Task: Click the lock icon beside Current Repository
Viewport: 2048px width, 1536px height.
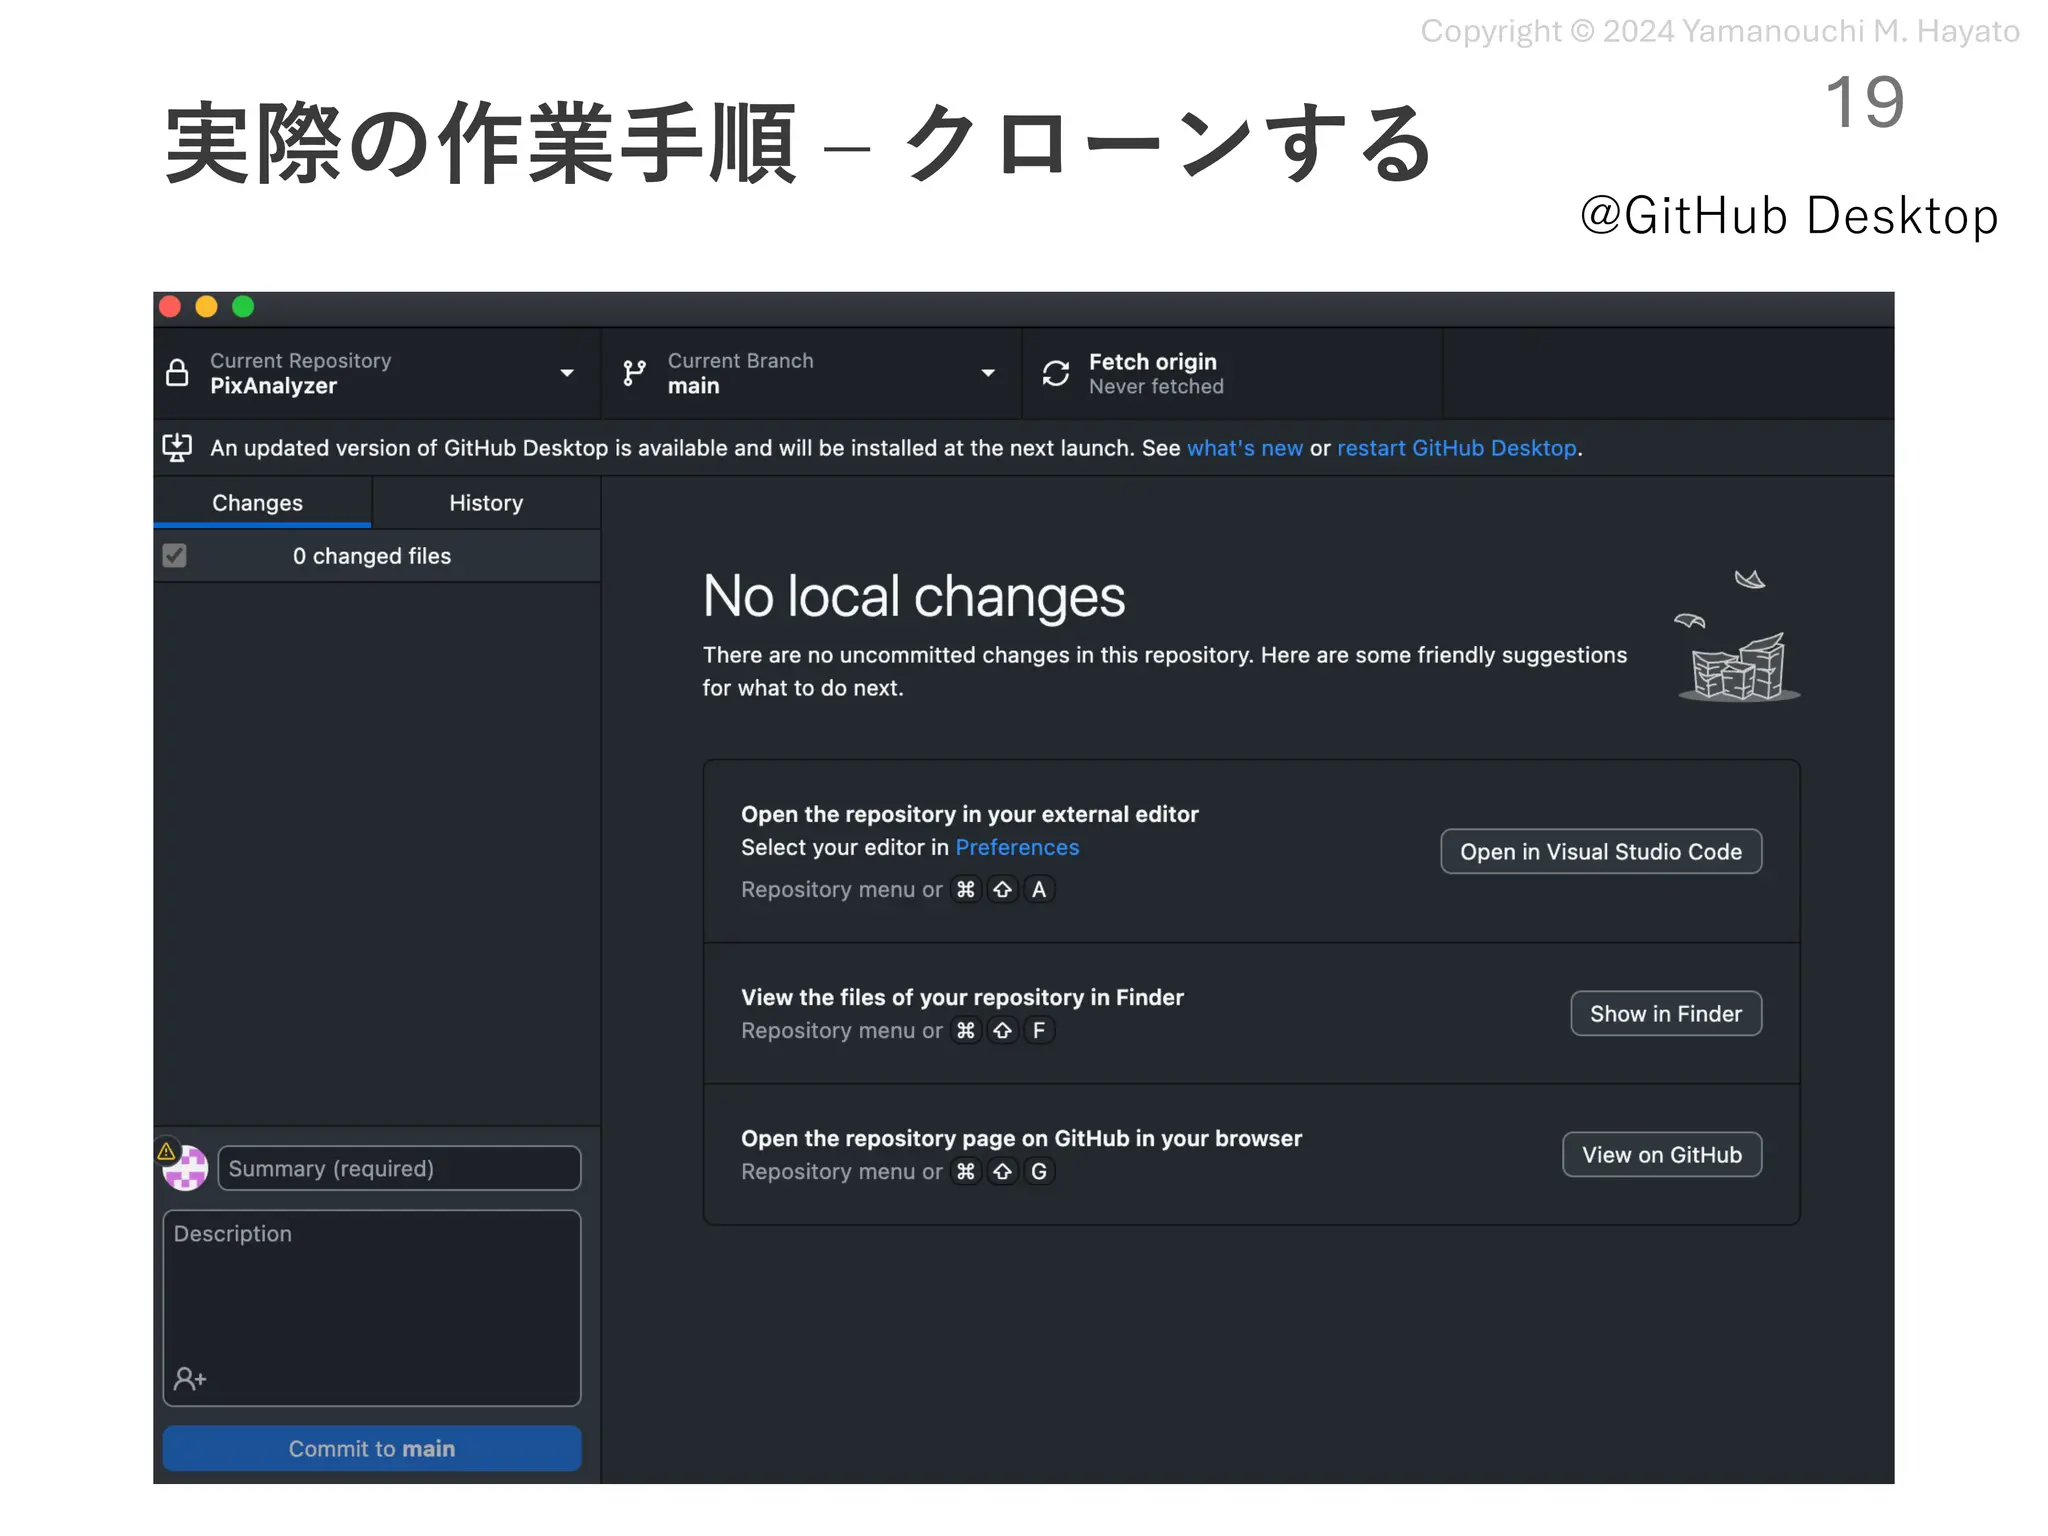Action: pos(177,373)
